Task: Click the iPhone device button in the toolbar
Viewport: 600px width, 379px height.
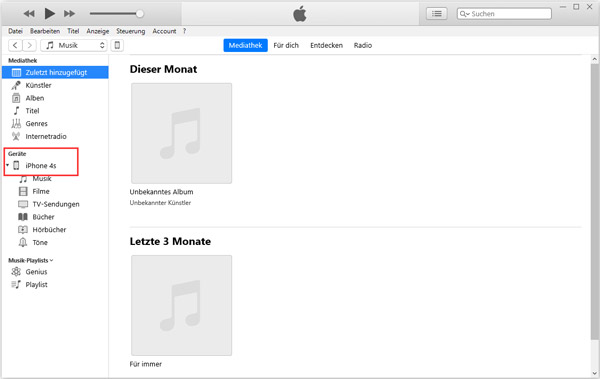Action: click(x=117, y=45)
